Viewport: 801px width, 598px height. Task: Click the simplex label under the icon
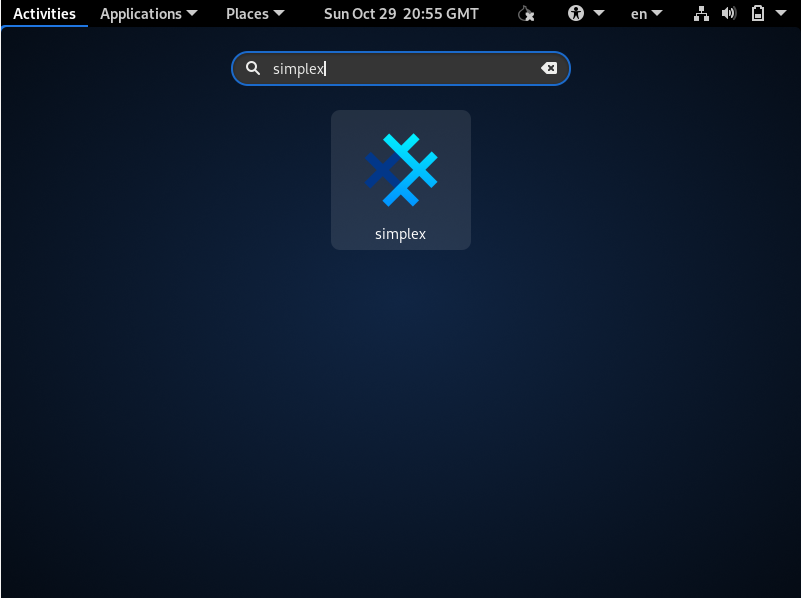(x=400, y=234)
